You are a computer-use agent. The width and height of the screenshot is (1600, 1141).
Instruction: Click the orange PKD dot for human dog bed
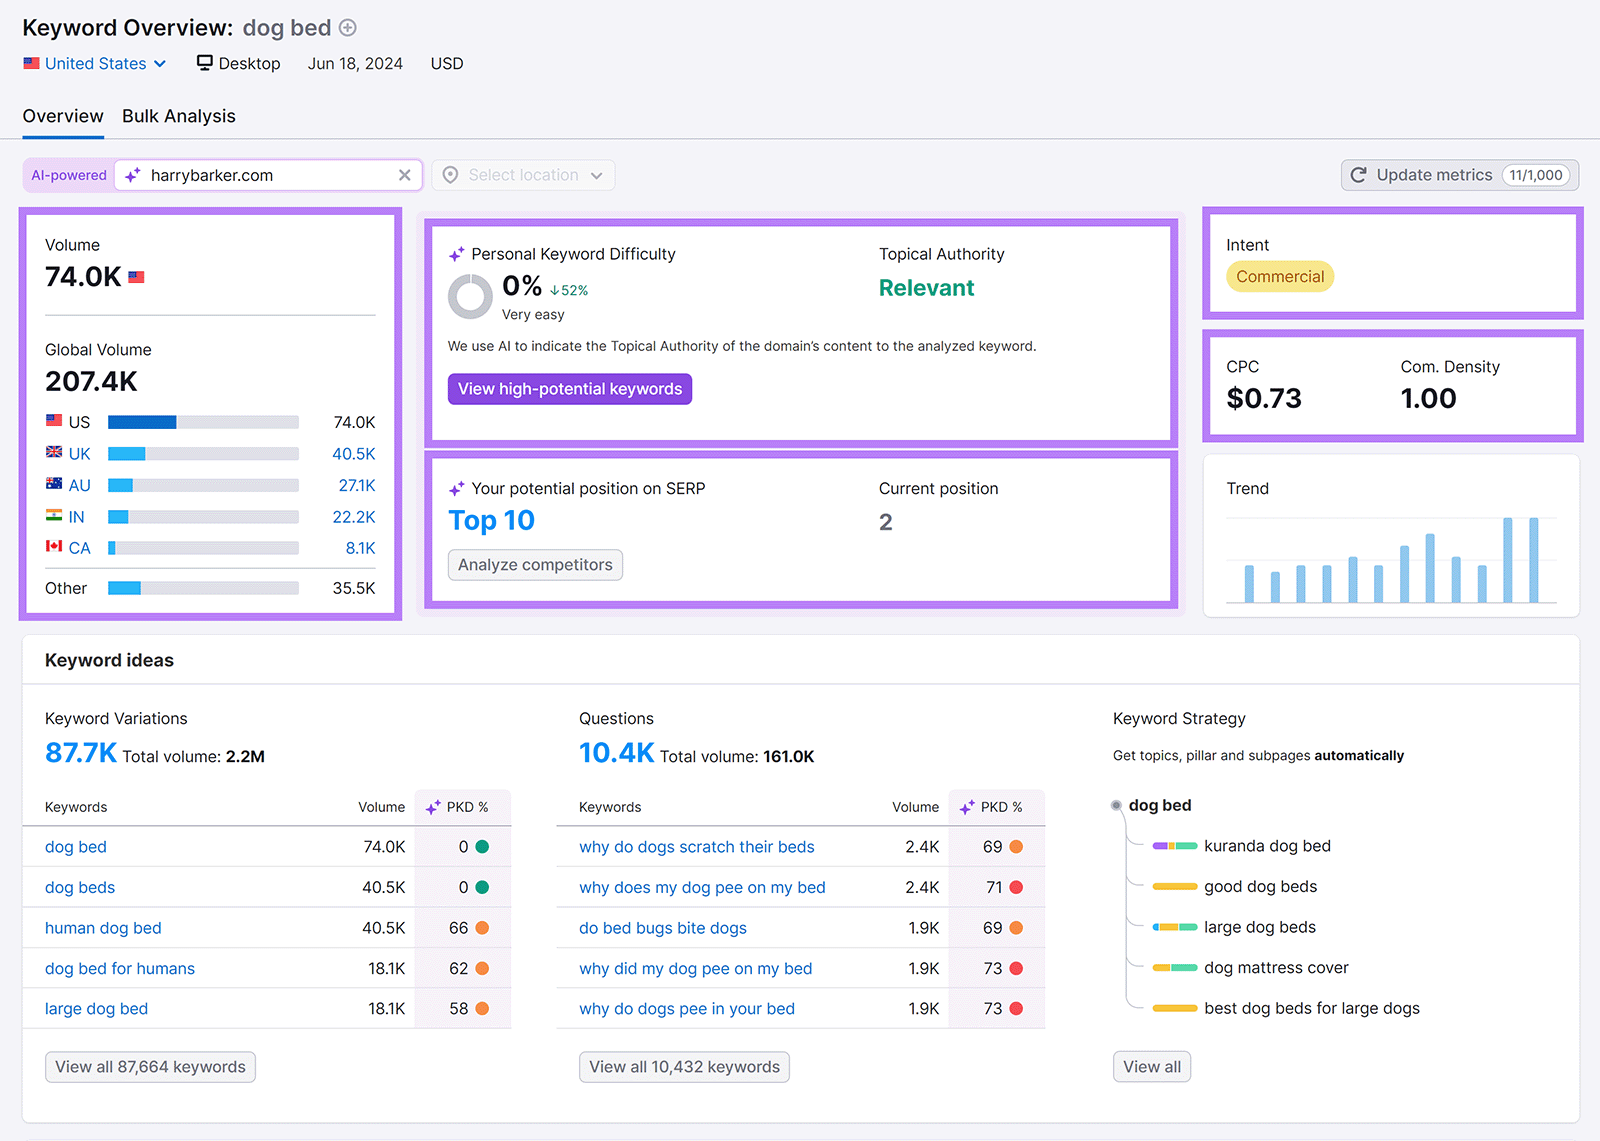coord(482,928)
